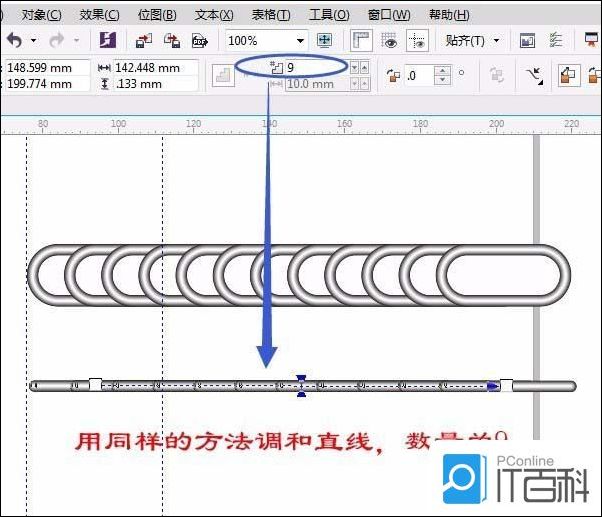602x517 pixels.
Task: Click the Y position field 199.774 mm
Action: tap(46, 84)
